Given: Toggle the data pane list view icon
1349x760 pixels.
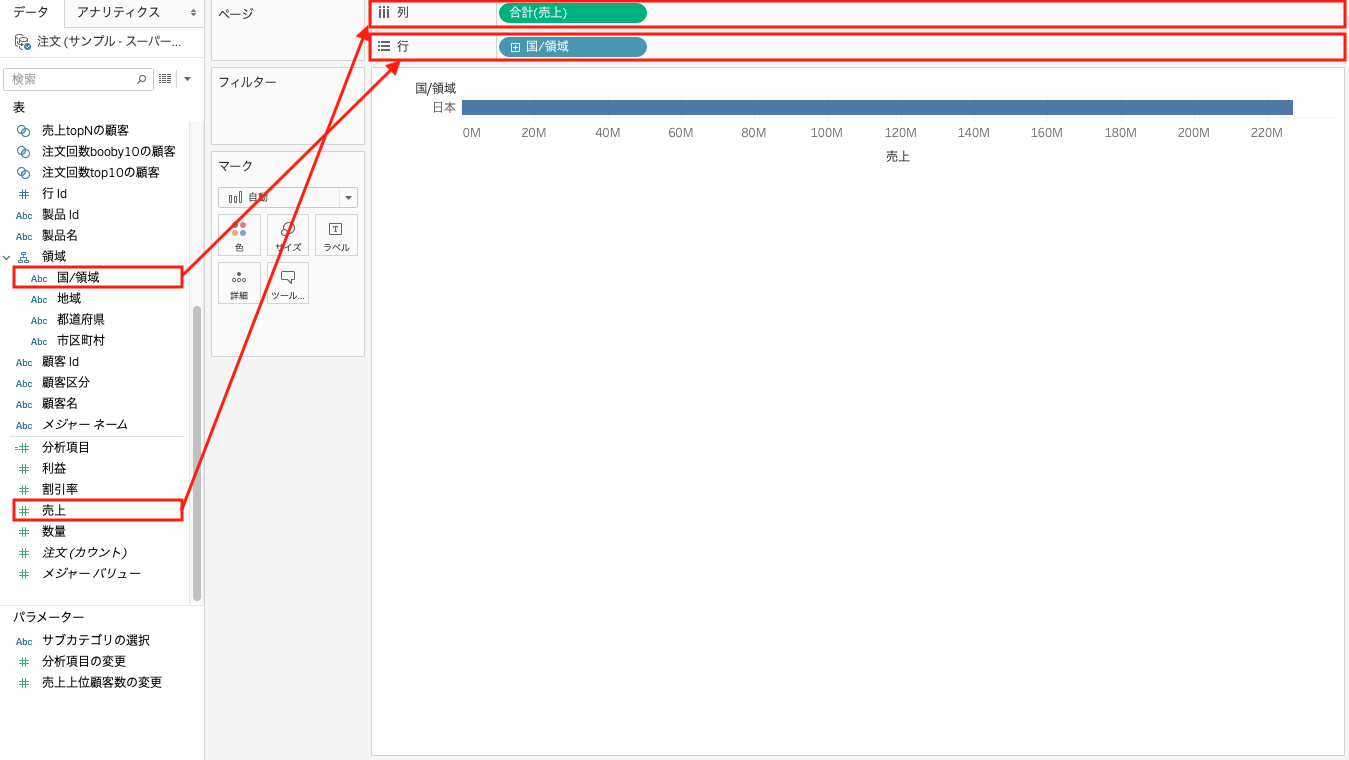Looking at the screenshot, I should [x=165, y=79].
